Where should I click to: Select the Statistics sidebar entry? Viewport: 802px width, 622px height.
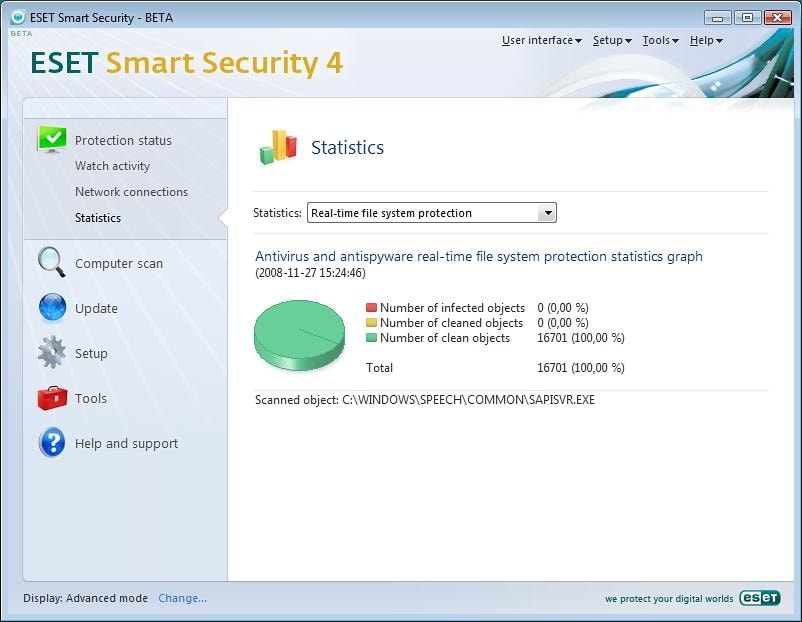[x=98, y=217]
